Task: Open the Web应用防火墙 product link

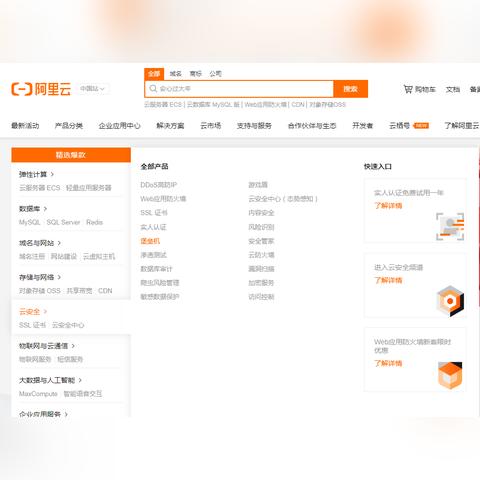Action: pos(163,199)
